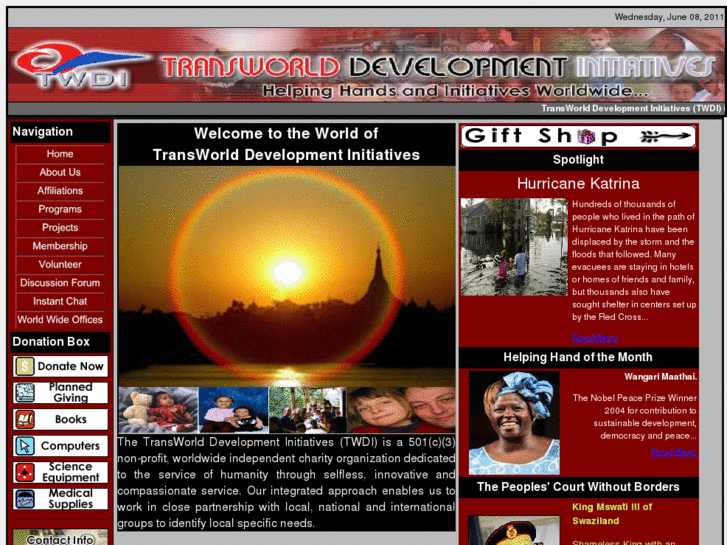Open the About Us page
Viewport: 727px width, 545px height.
pos(60,173)
